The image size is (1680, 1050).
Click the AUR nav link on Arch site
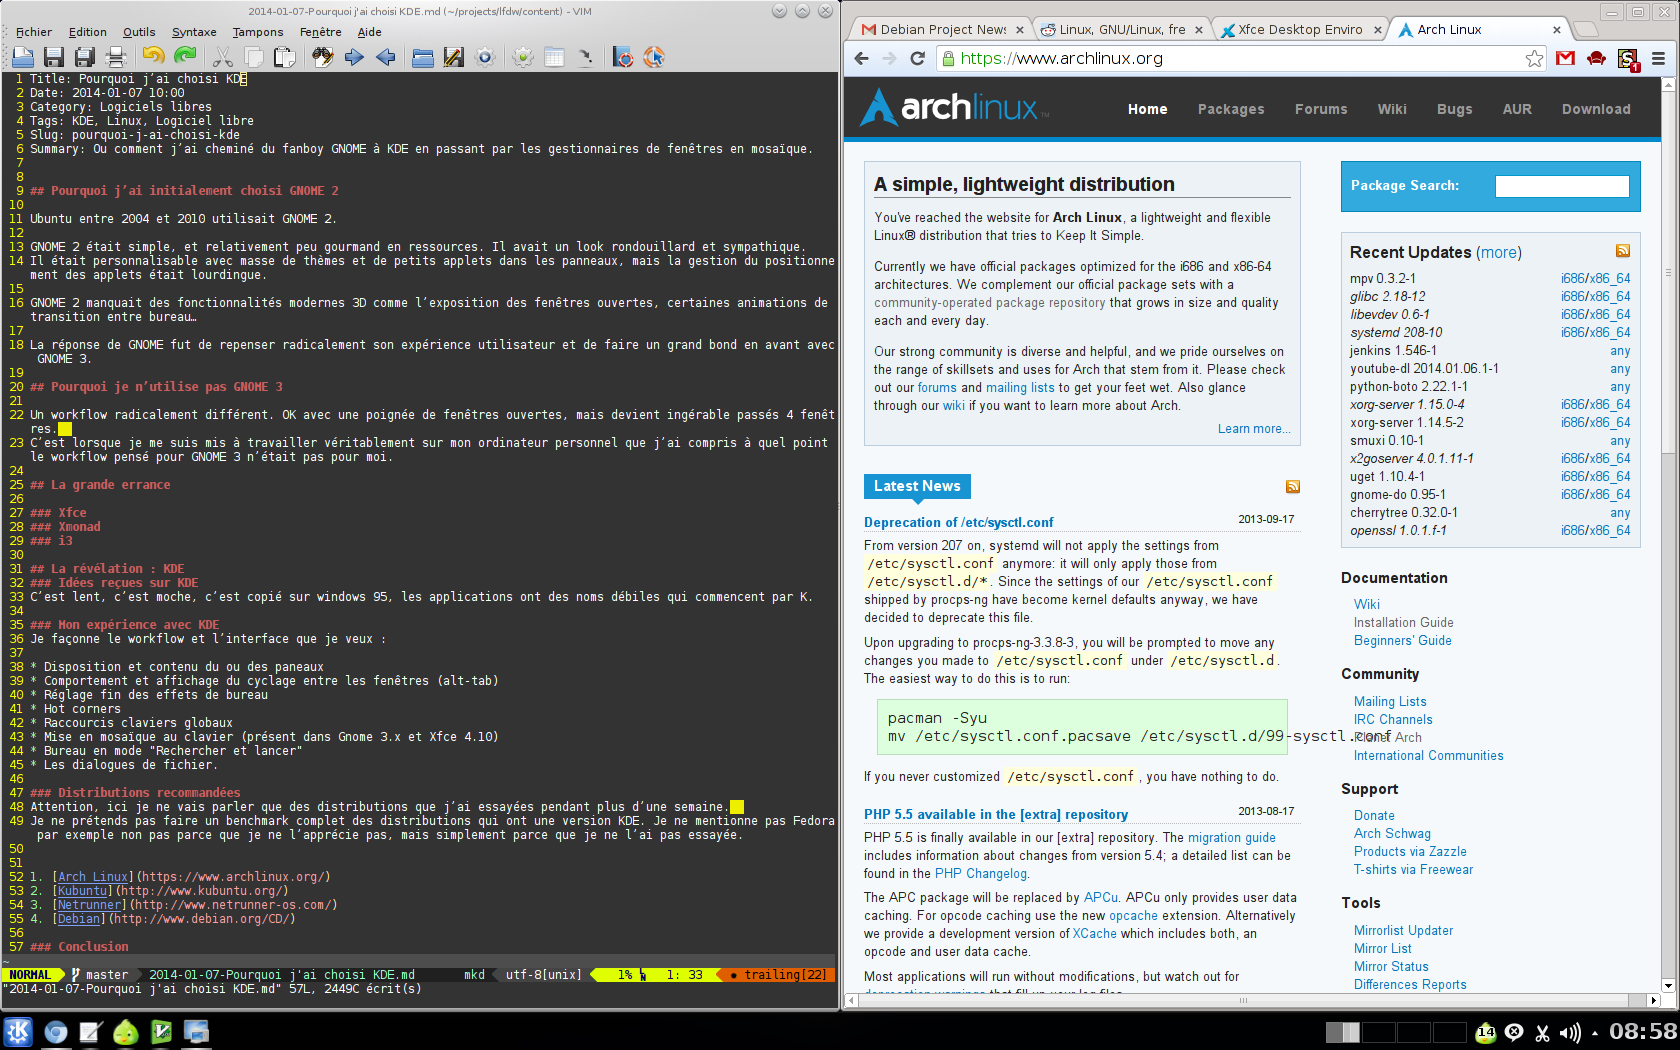[1517, 109]
